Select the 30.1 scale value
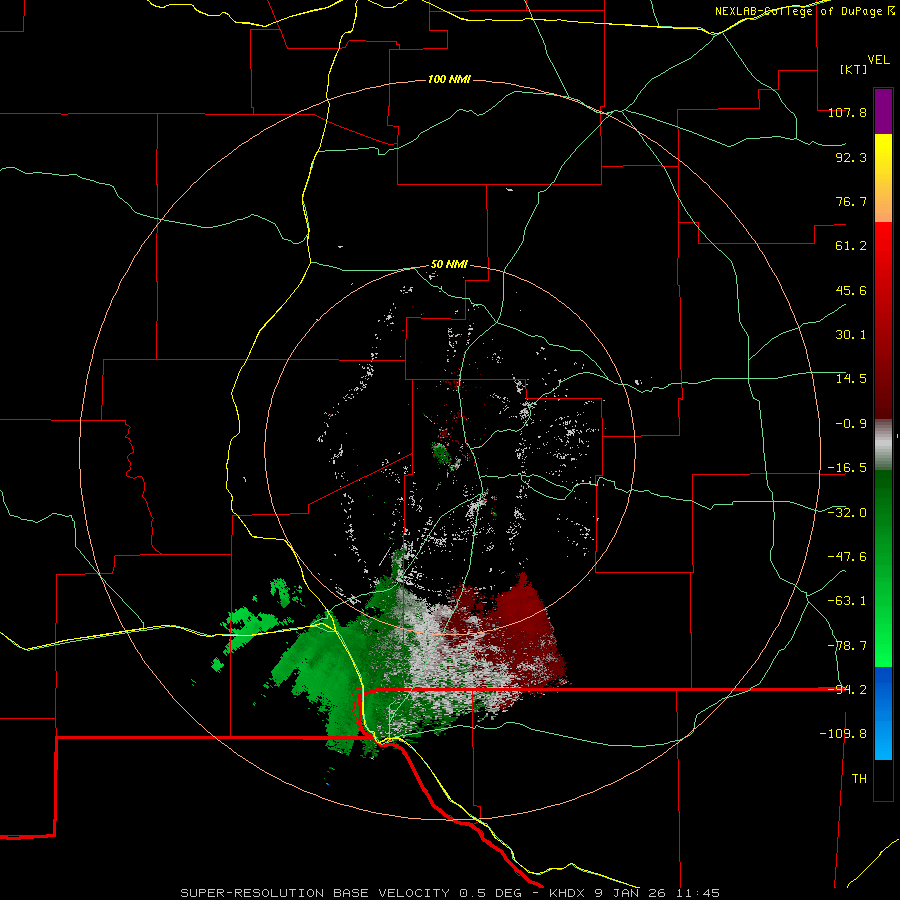This screenshot has height=900, width=900. 851,335
